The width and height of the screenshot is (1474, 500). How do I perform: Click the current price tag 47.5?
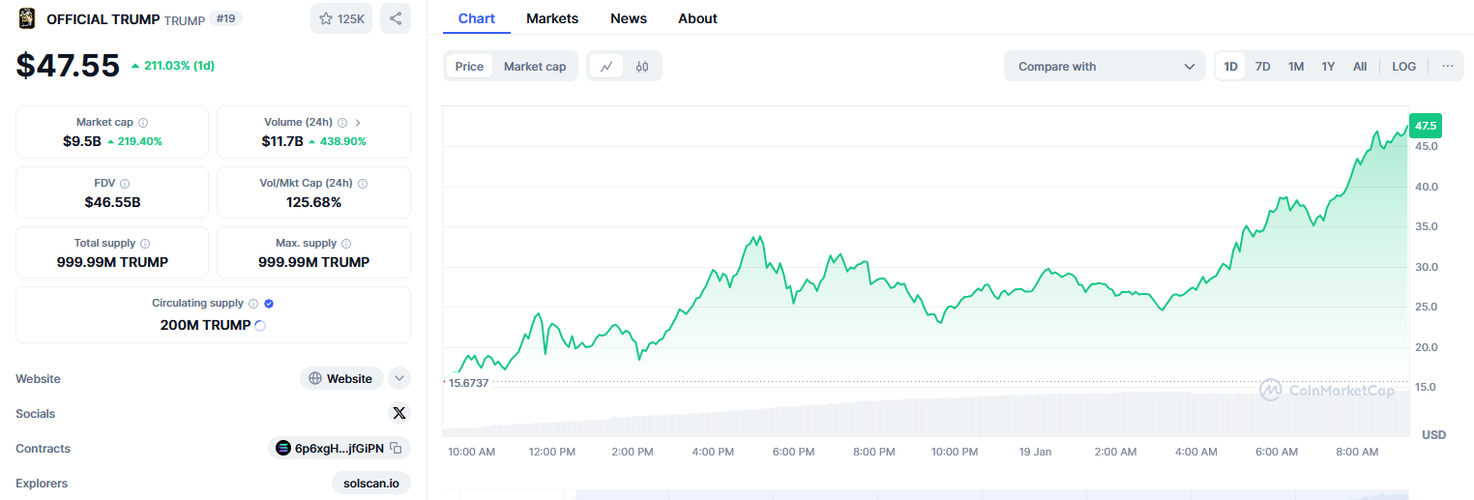click(x=1426, y=126)
